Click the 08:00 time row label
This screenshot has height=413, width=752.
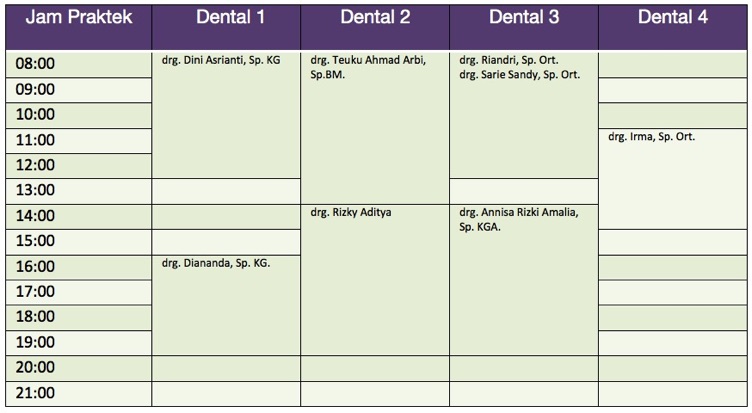tap(36, 64)
